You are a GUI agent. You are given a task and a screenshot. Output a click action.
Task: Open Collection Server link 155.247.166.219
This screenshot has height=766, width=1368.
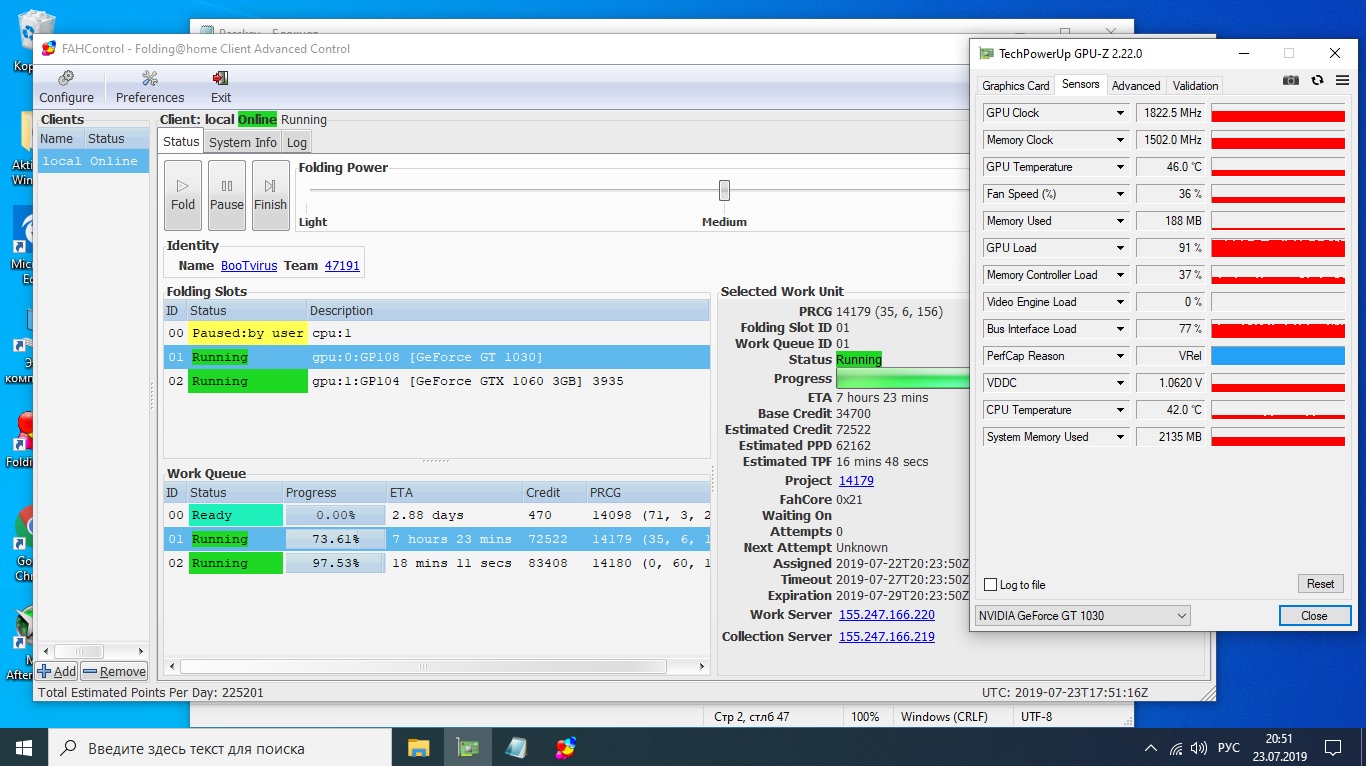[x=887, y=637]
